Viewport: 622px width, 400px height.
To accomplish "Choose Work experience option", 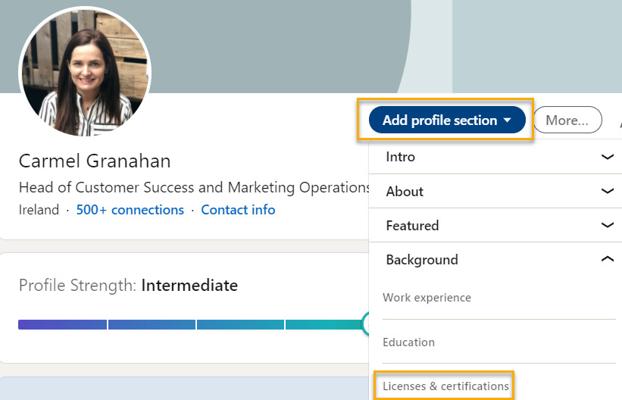I will (x=427, y=298).
